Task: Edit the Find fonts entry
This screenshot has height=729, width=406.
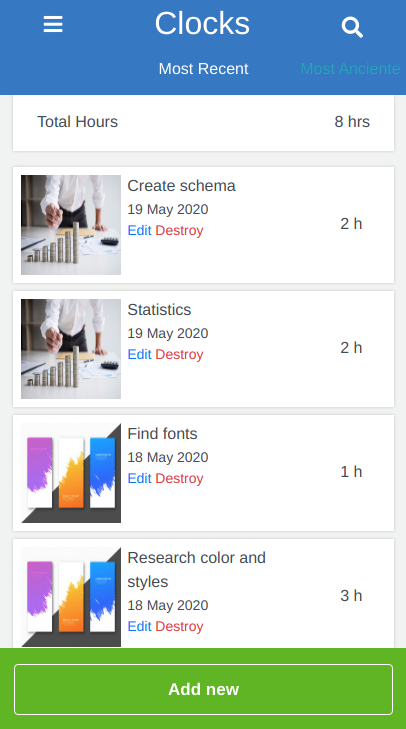Action: (140, 478)
